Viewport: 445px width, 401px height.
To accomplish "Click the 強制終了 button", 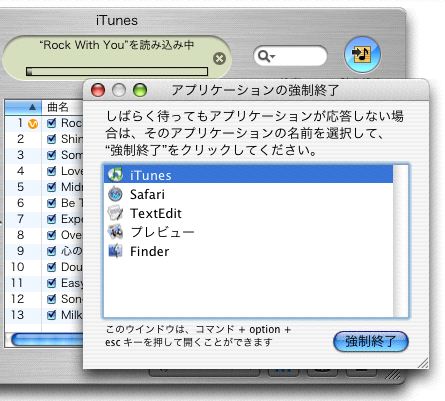I will click(371, 341).
